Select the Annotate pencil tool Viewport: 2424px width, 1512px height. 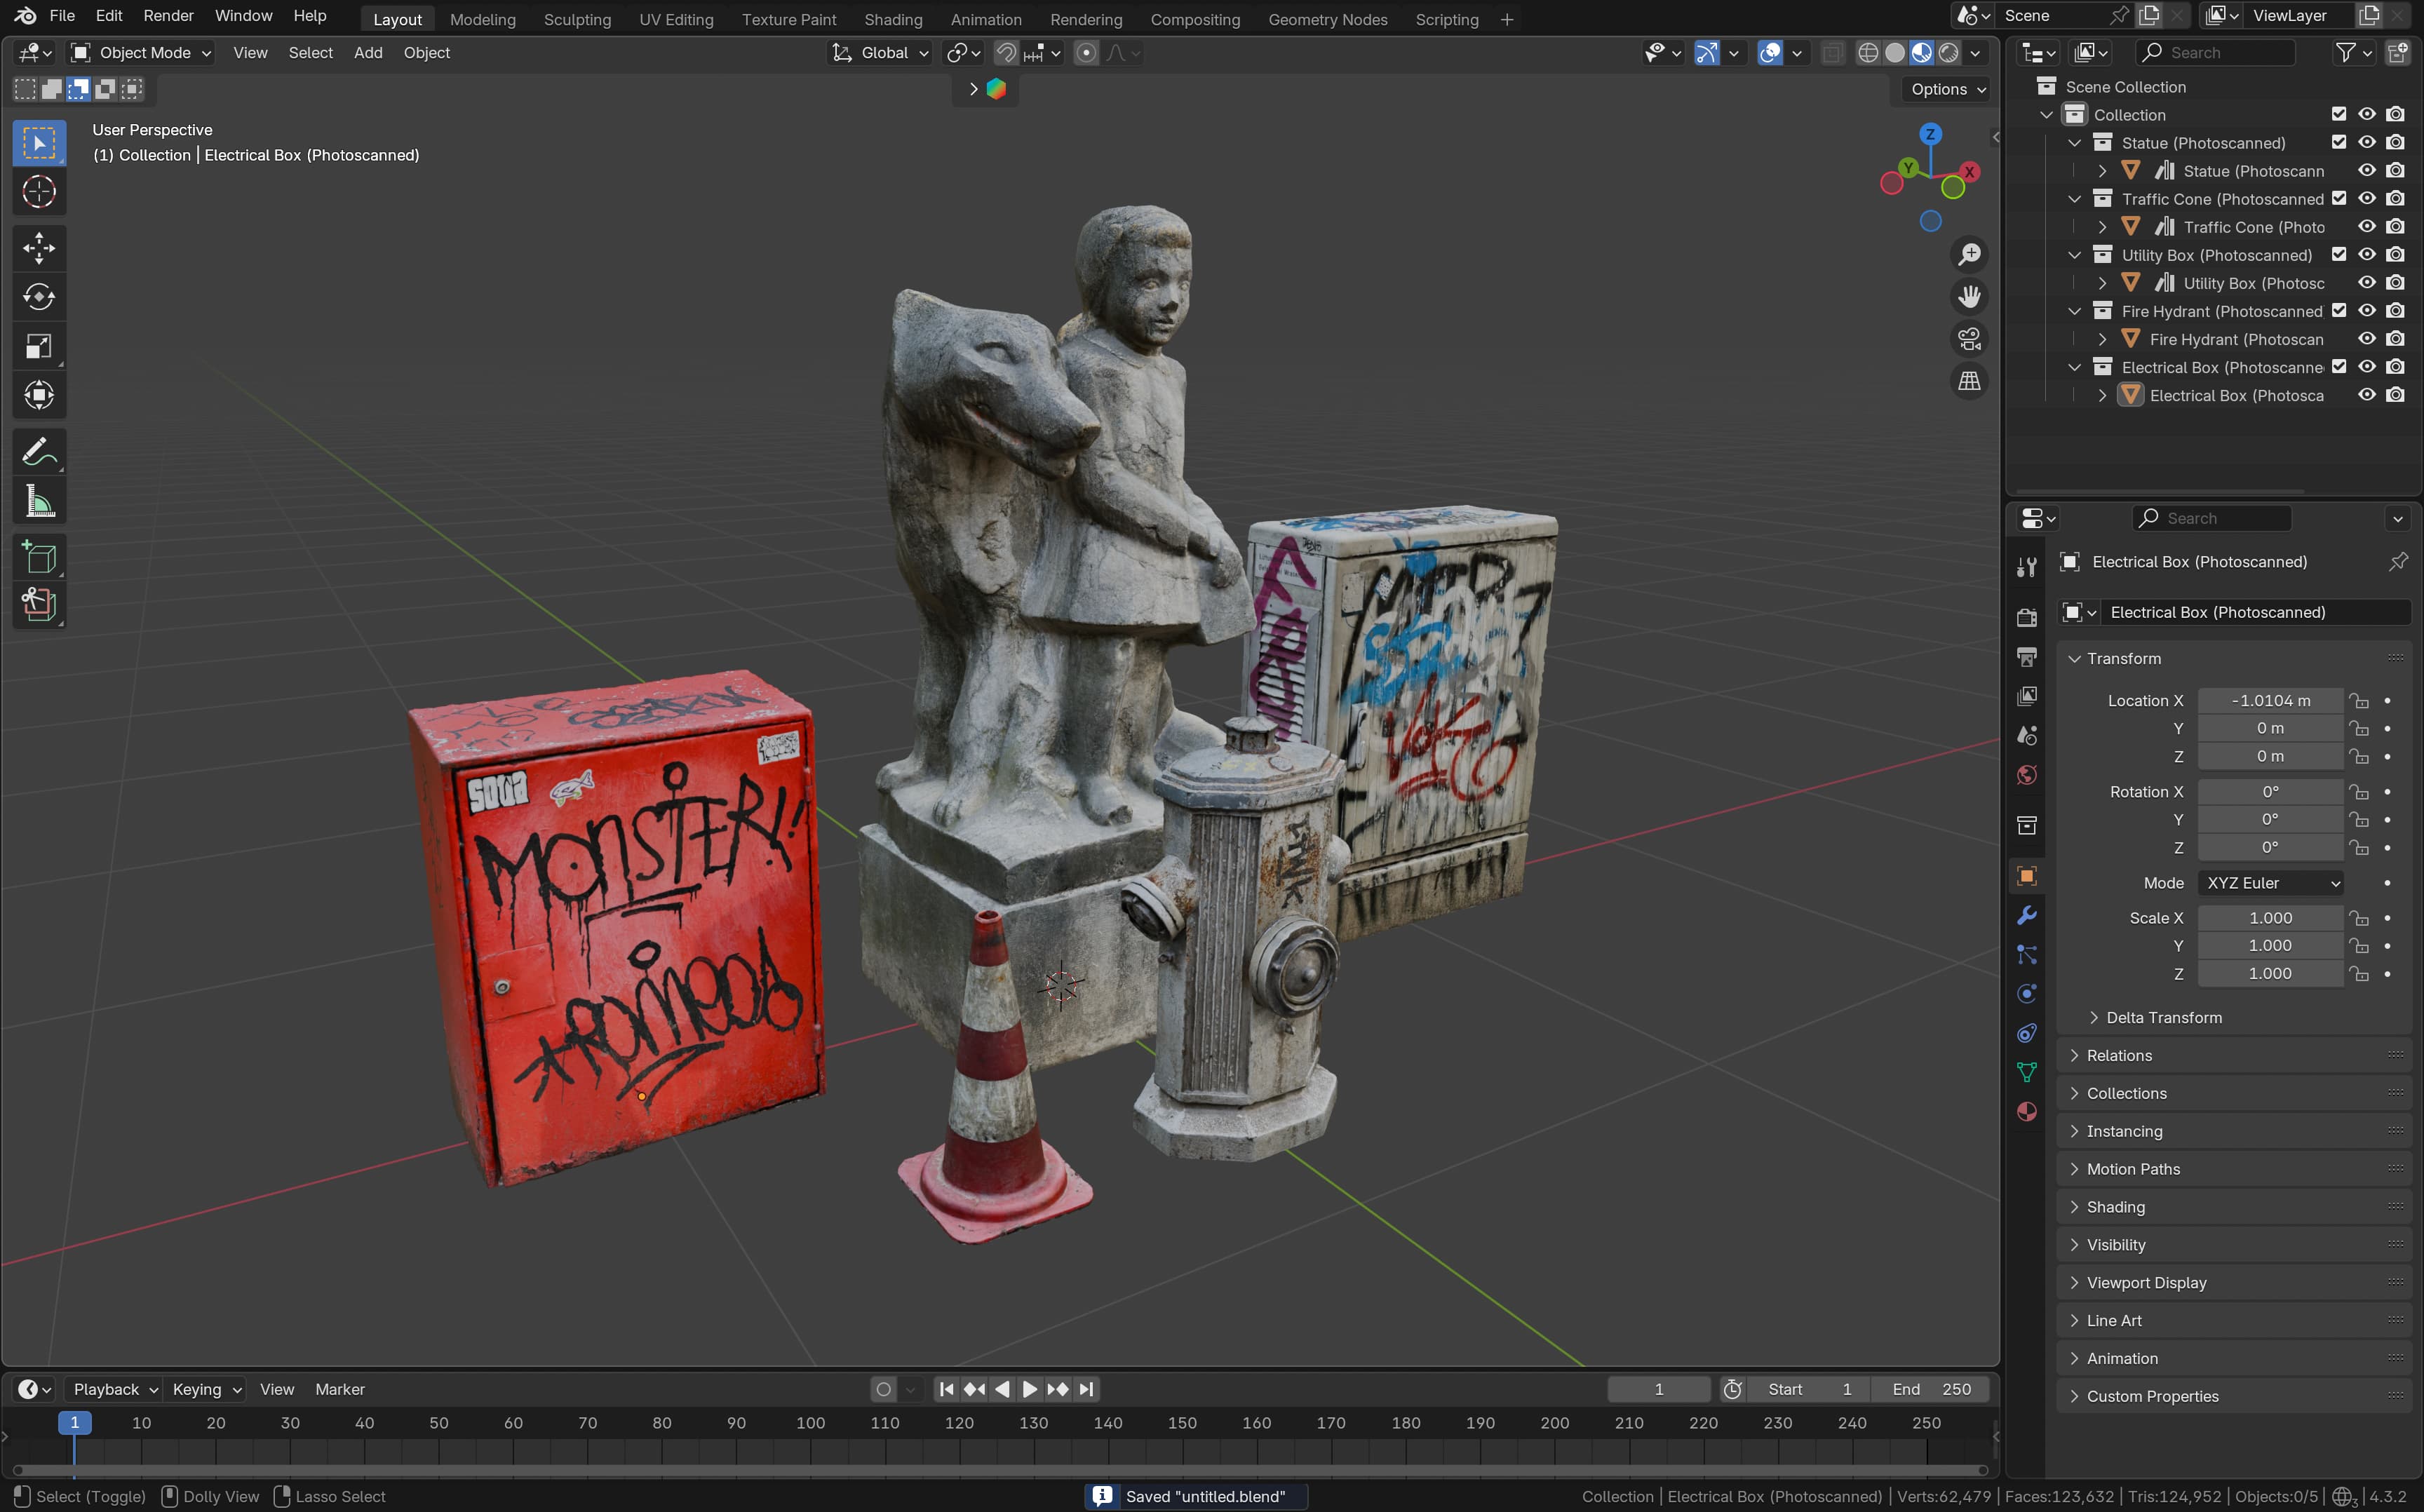pos(39,452)
